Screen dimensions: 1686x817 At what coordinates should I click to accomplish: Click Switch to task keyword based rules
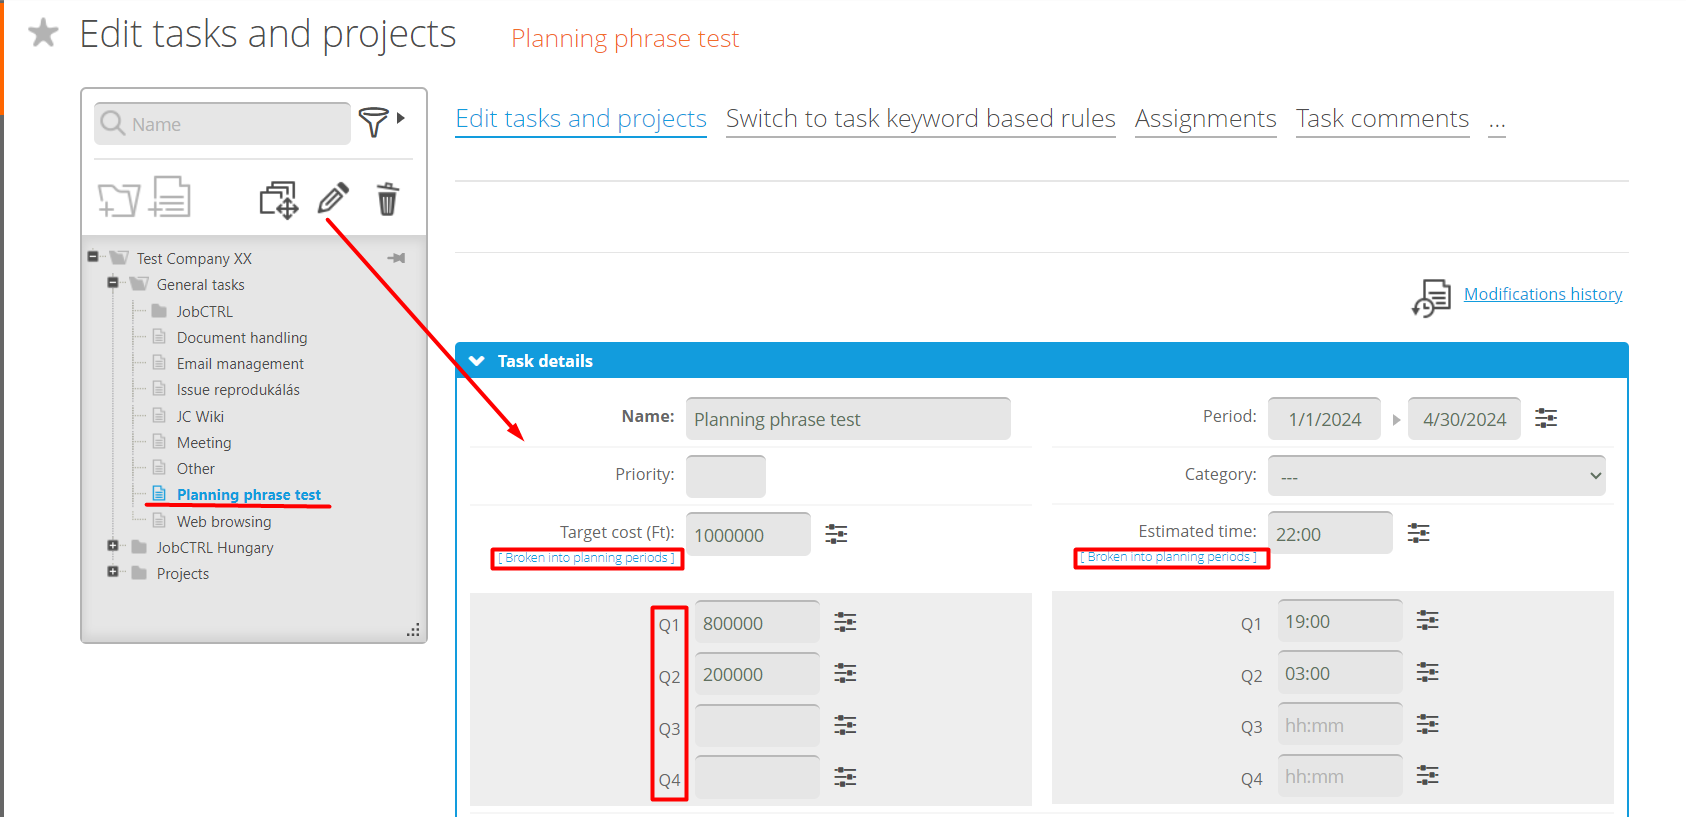(x=920, y=119)
